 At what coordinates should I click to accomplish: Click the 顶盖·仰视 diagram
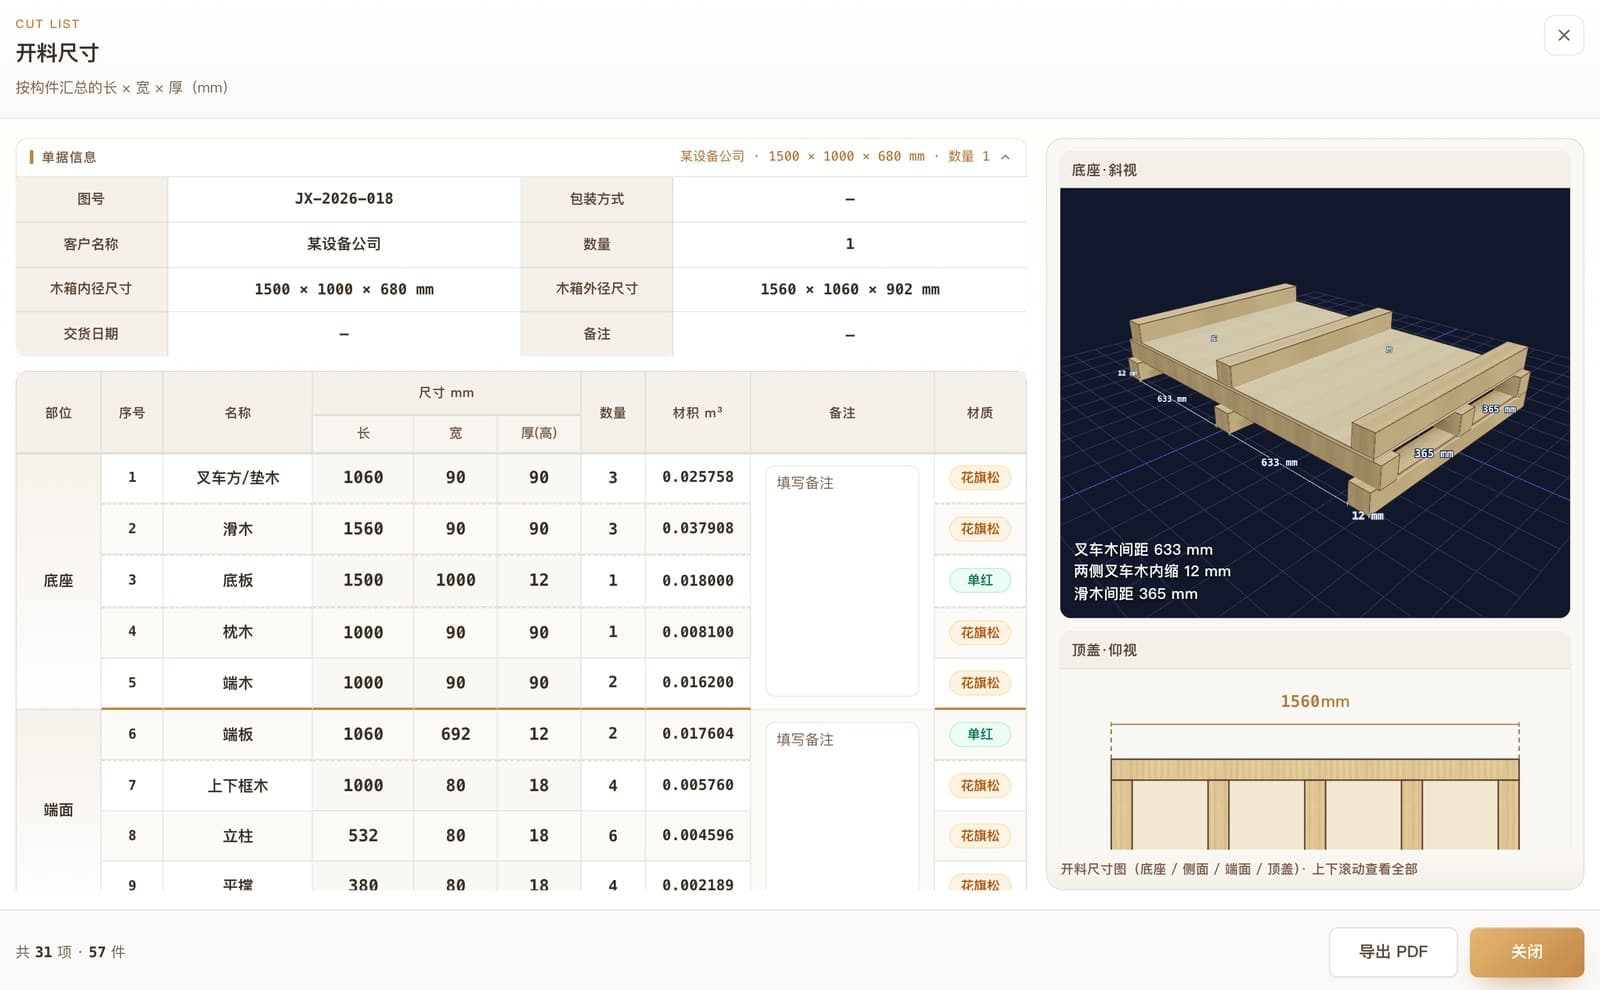click(1314, 760)
